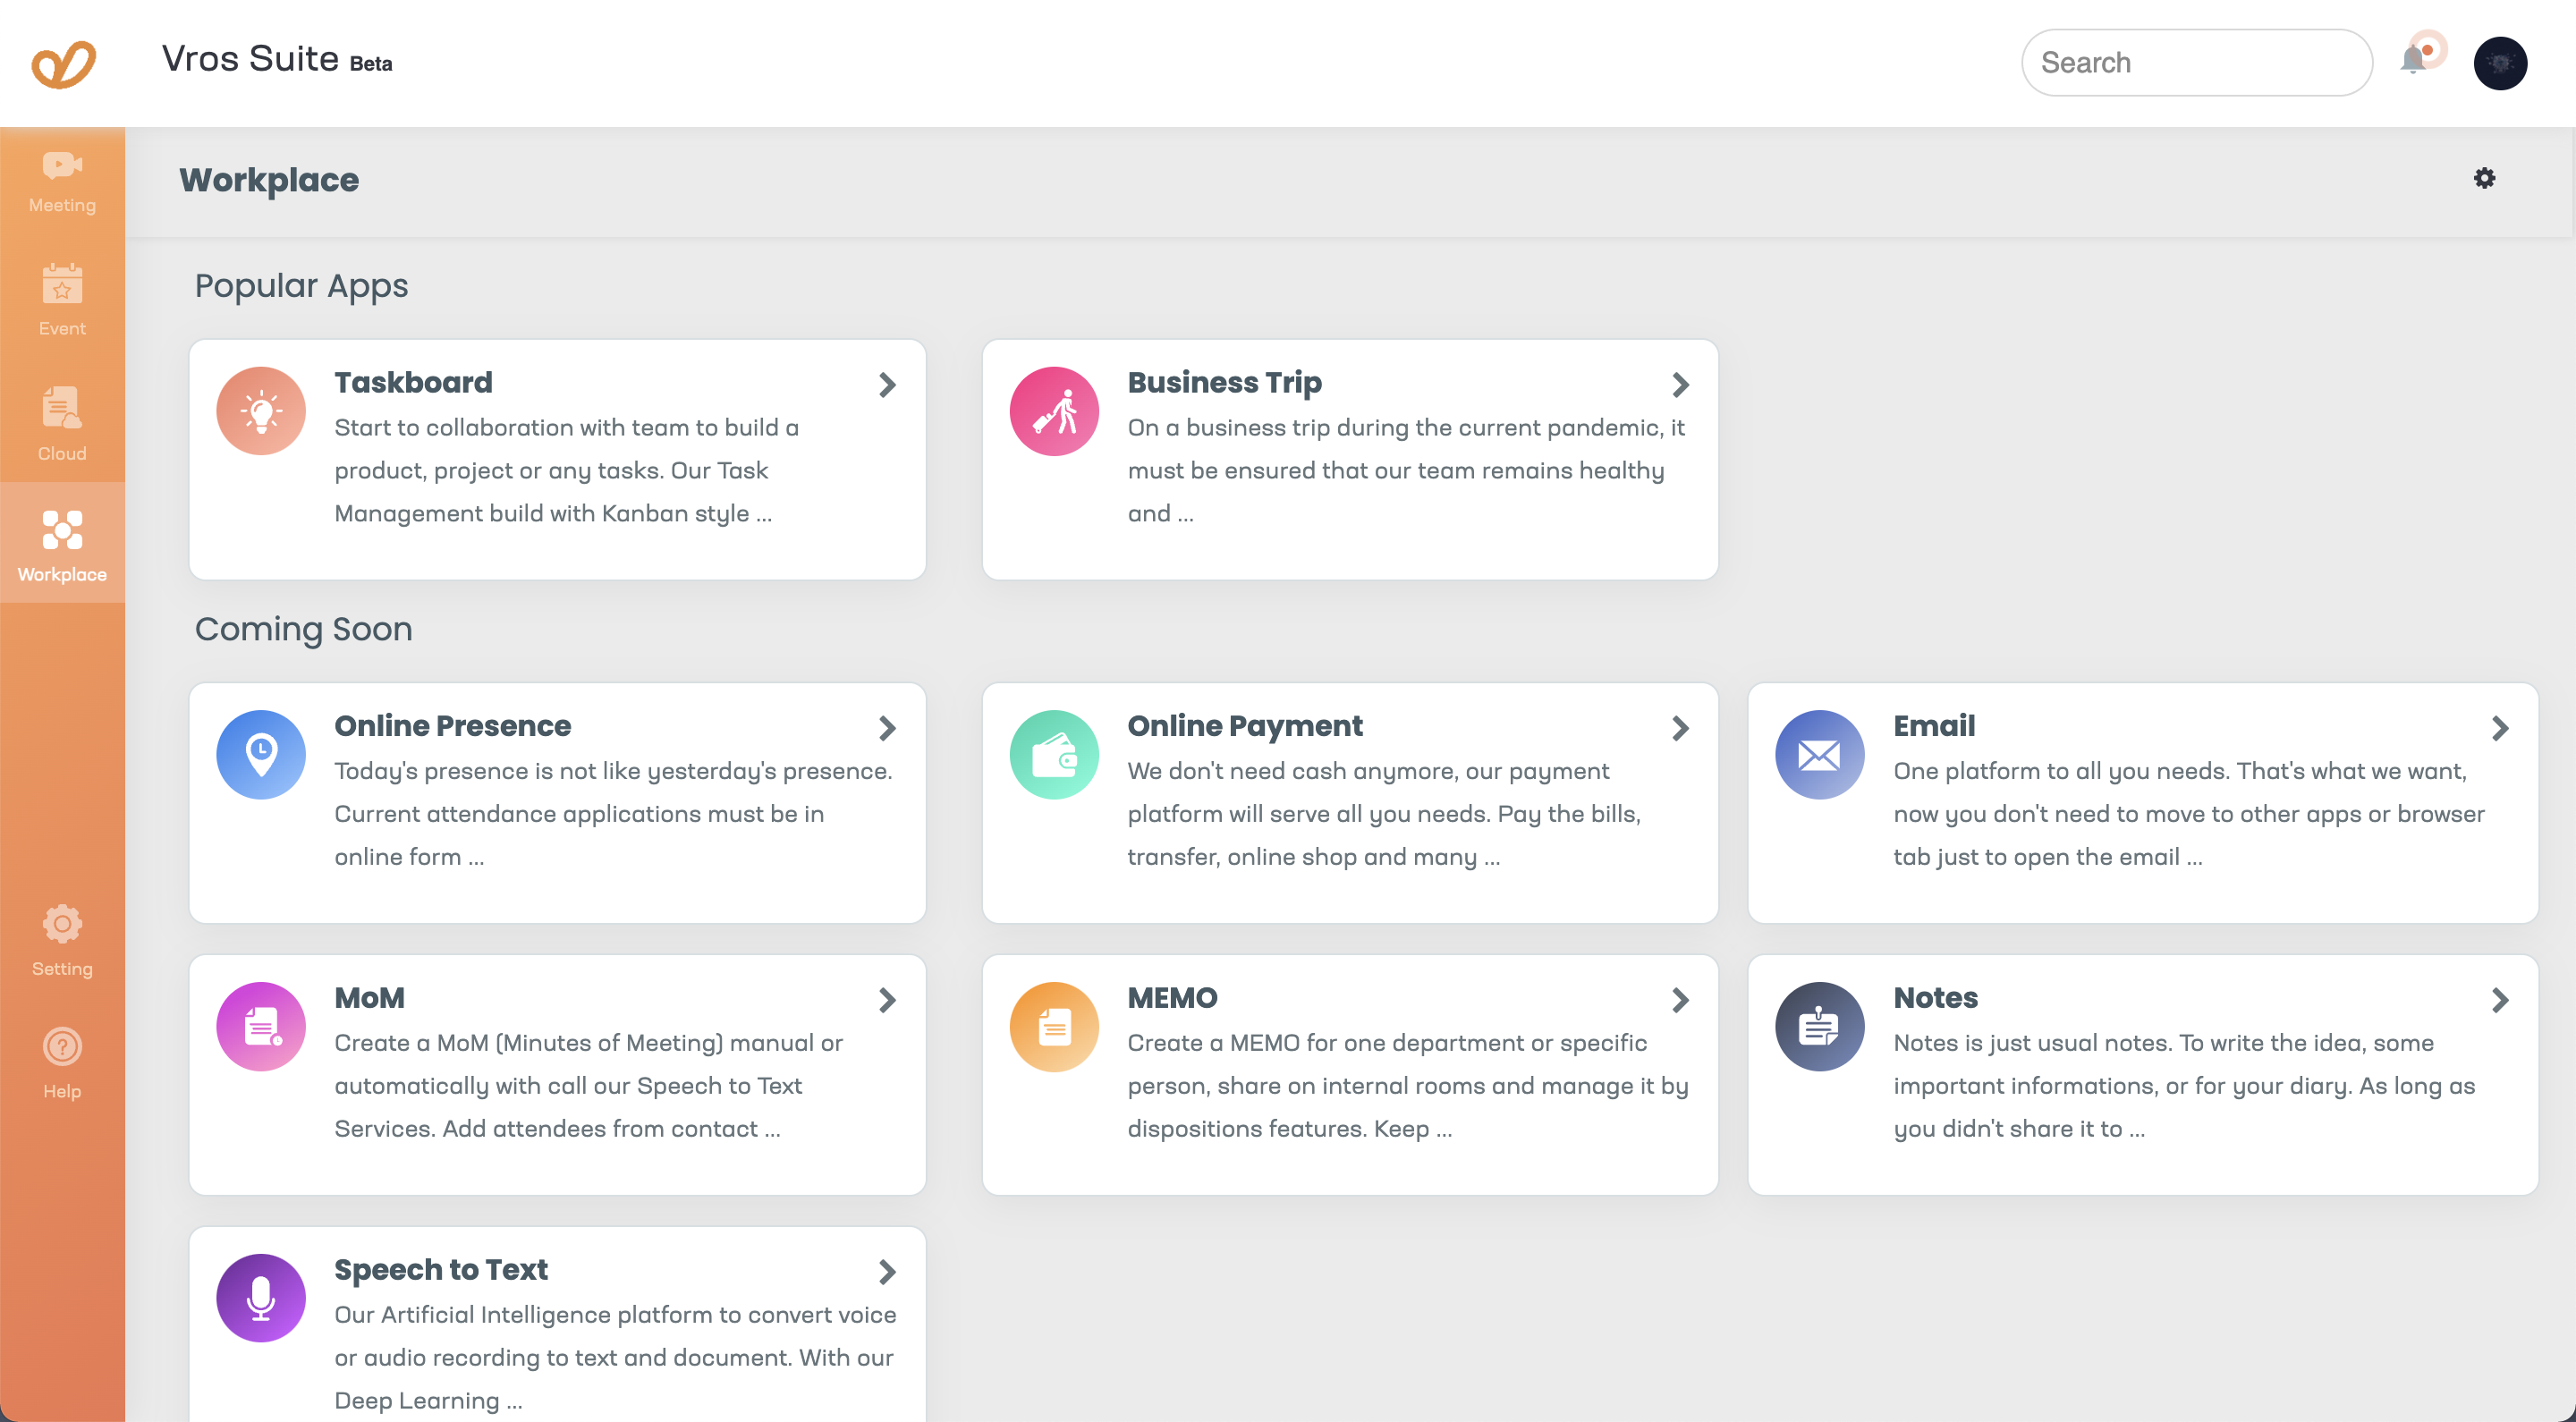2576x1422 pixels.
Task: Click the Vros Suite logo icon
Action: click(63, 64)
